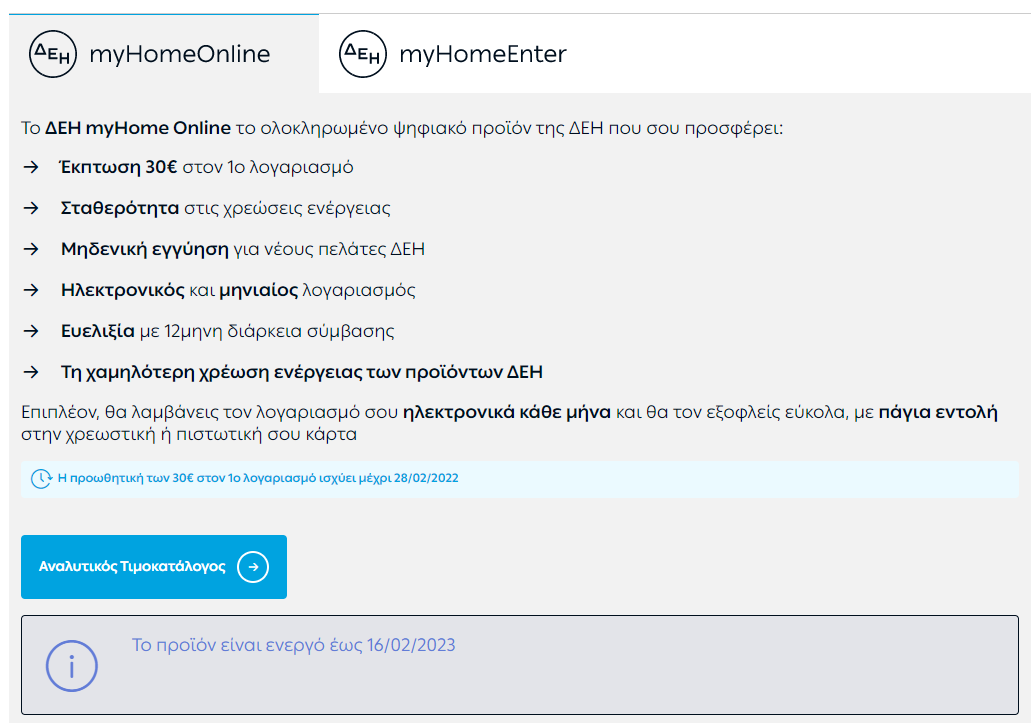The image size is (1035, 723).
Task: Select the text 'Σταθερότητα στις χρεώσεις ενέργειας'
Action: tap(225, 208)
